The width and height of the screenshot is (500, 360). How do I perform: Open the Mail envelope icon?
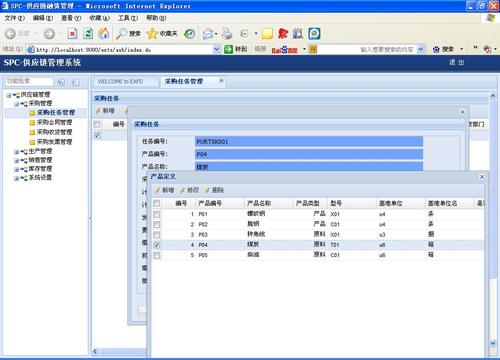point(208,33)
